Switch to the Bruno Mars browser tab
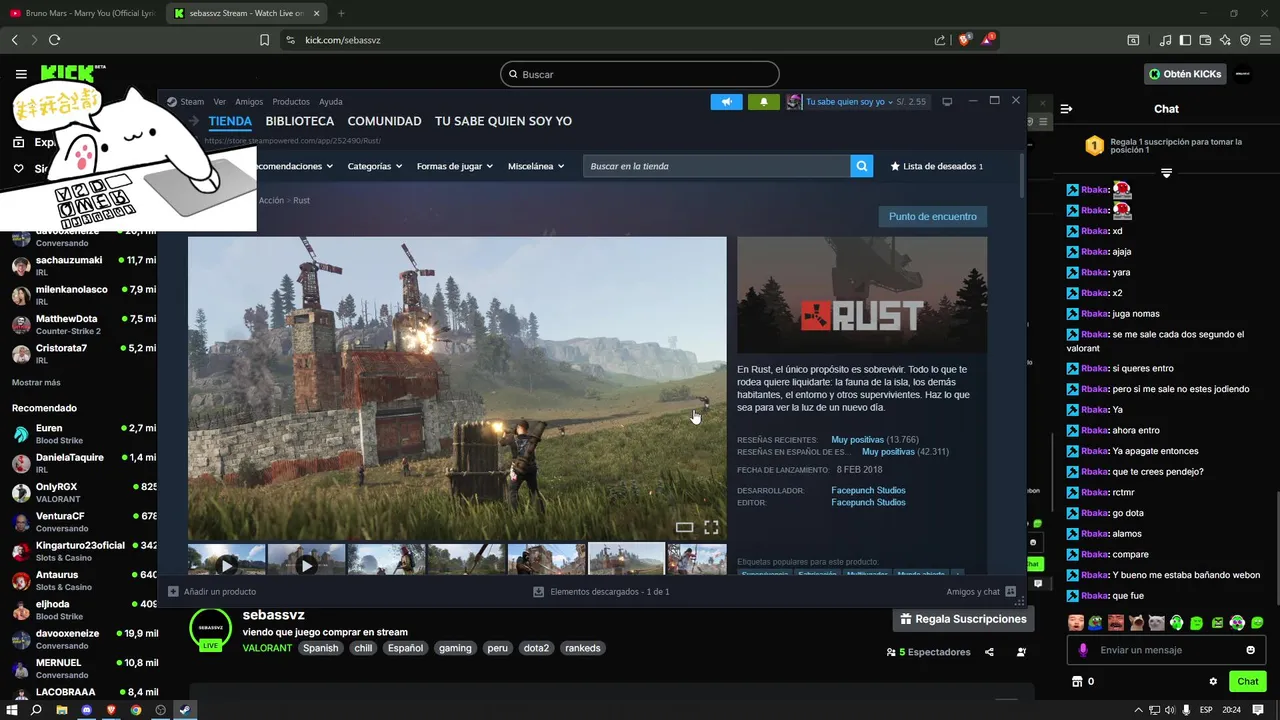 82,13
